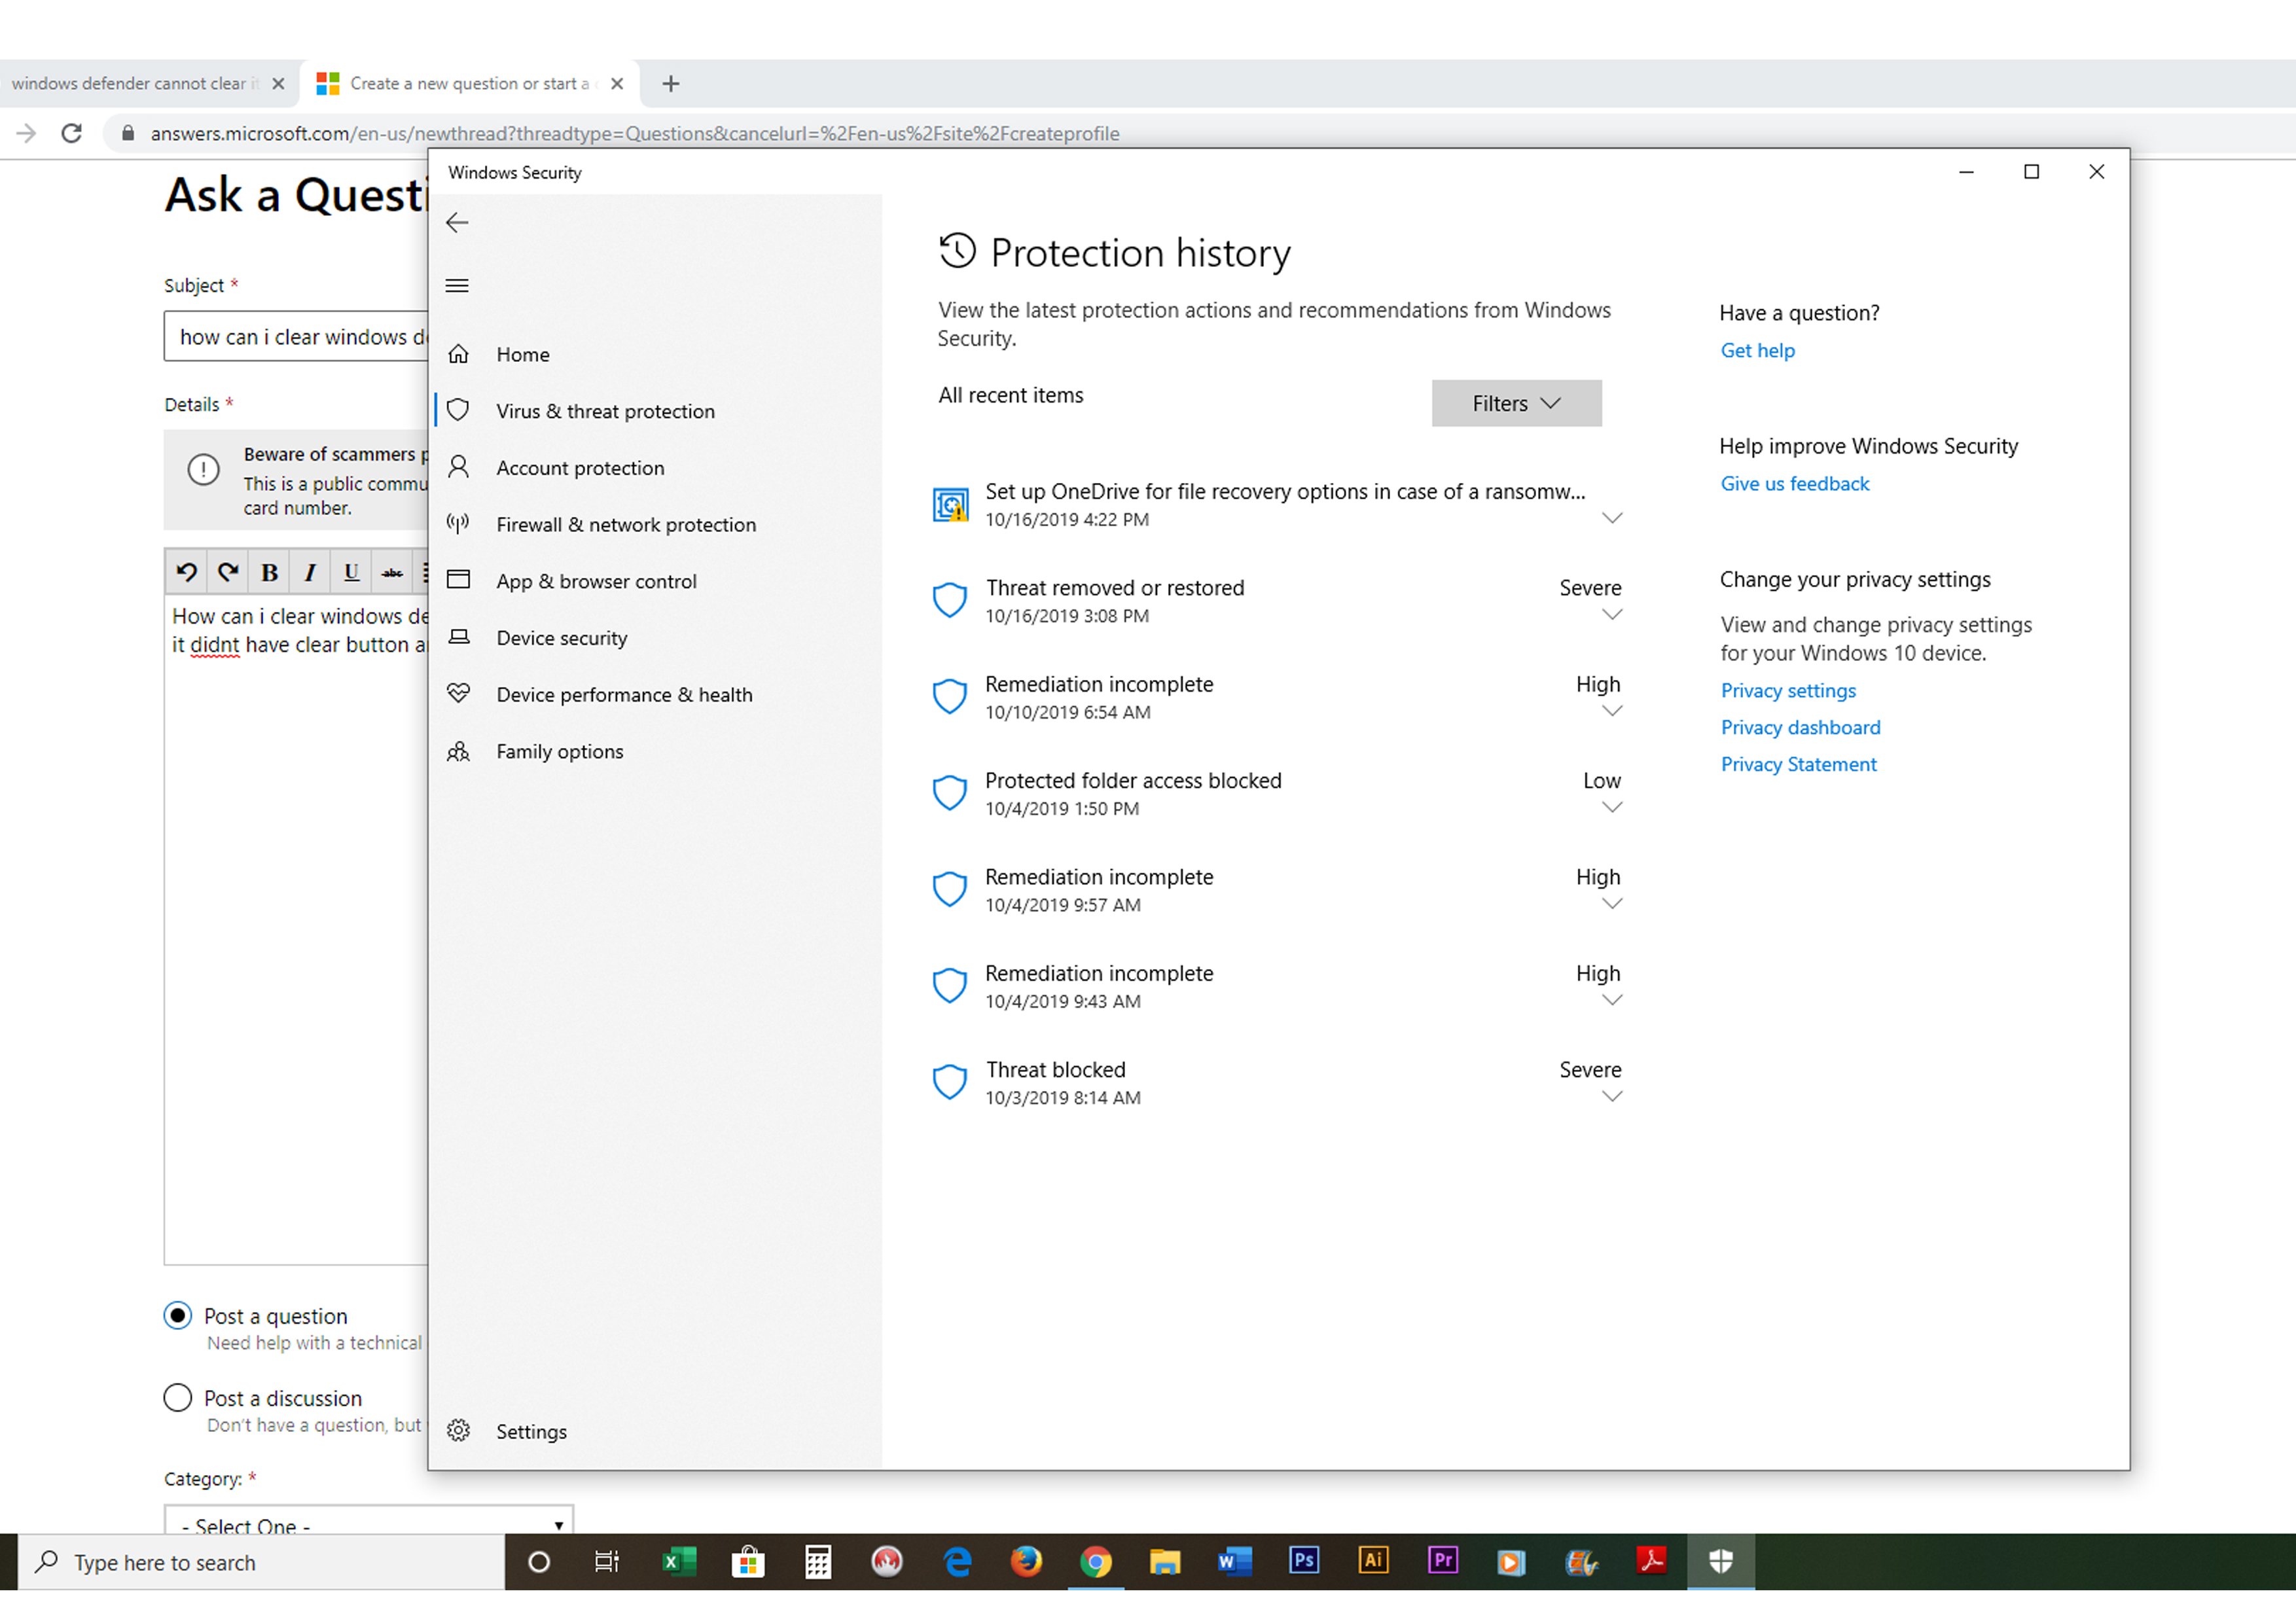Click the Photoshop icon in the taskbar
The image size is (2296, 1623).
pos(1304,1561)
